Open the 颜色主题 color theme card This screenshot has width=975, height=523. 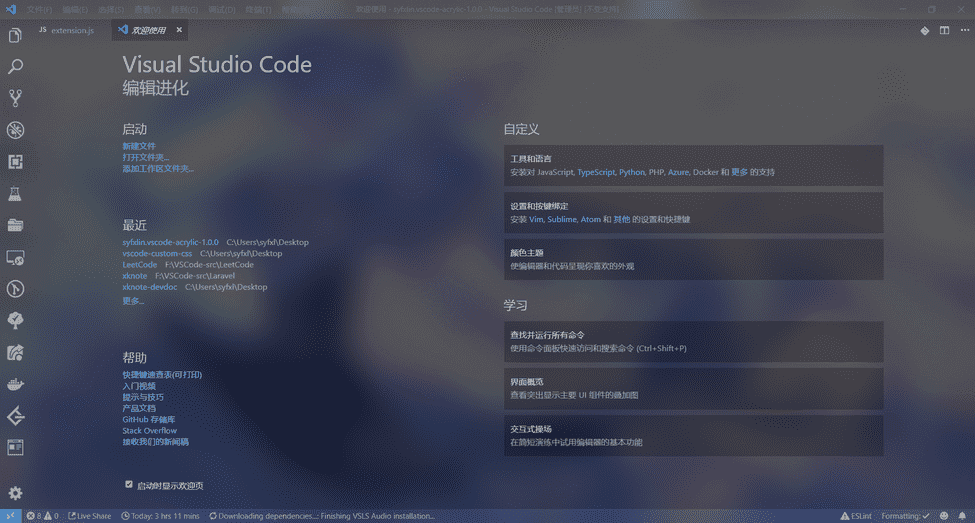pyautogui.click(x=693, y=259)
